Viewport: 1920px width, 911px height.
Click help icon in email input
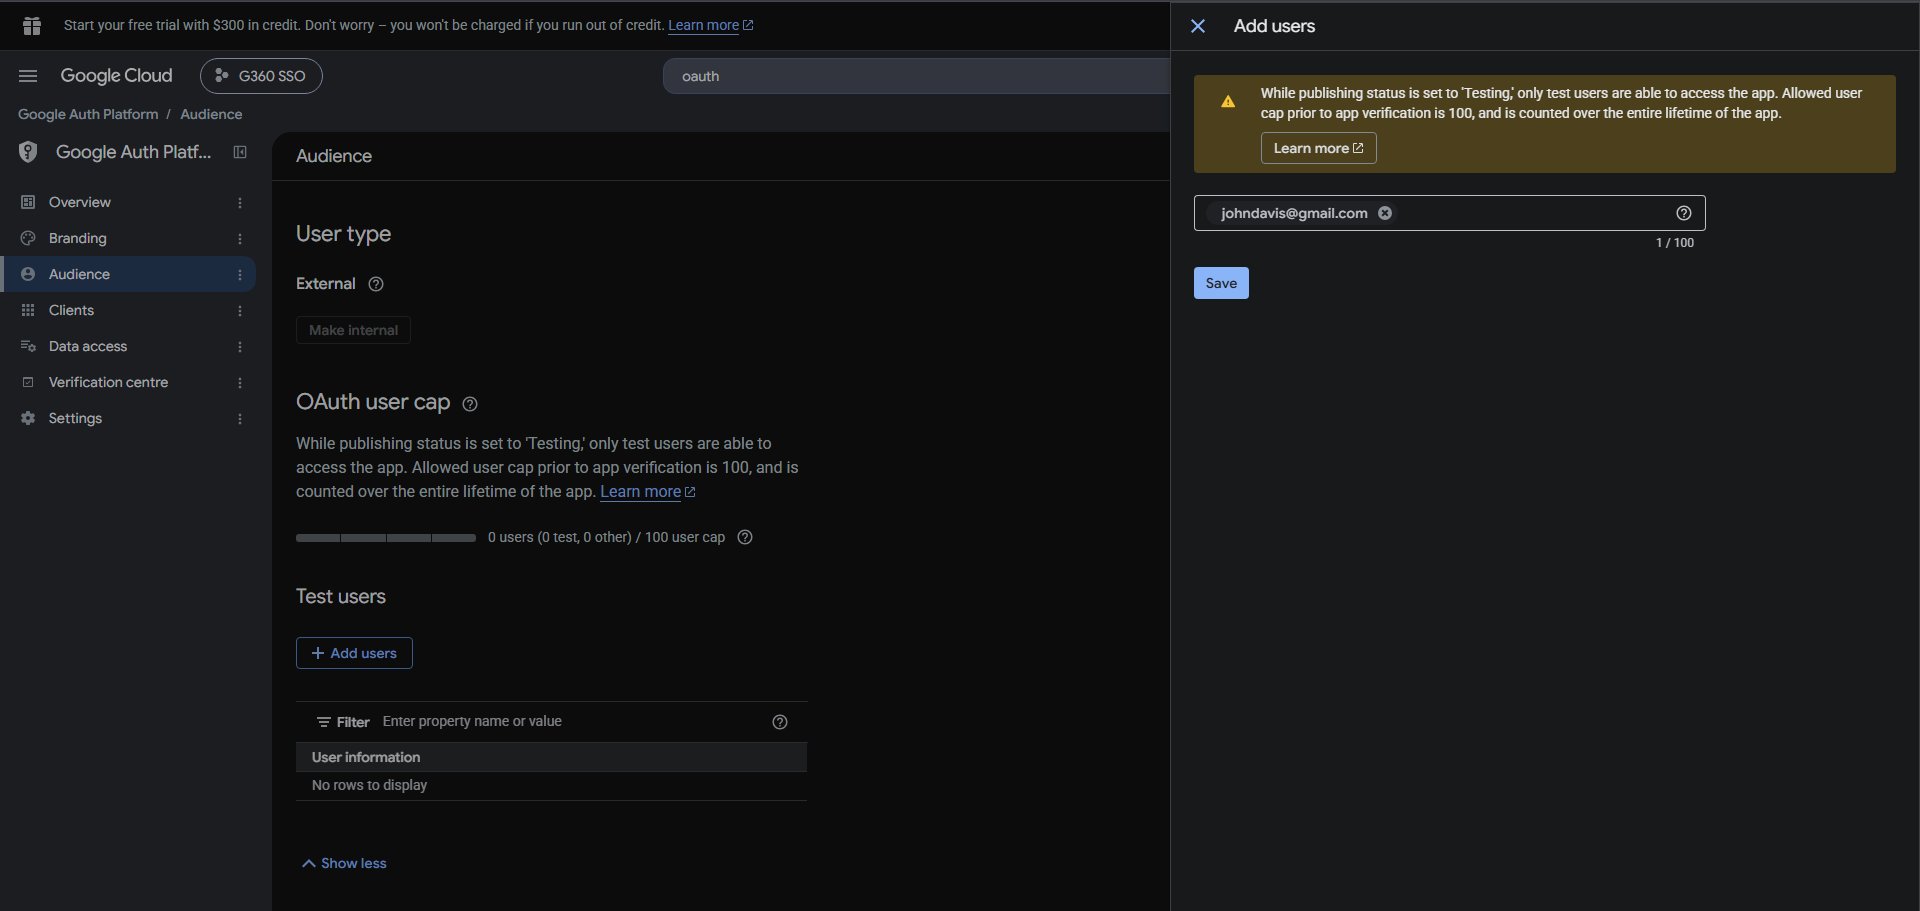point(1684,213)
